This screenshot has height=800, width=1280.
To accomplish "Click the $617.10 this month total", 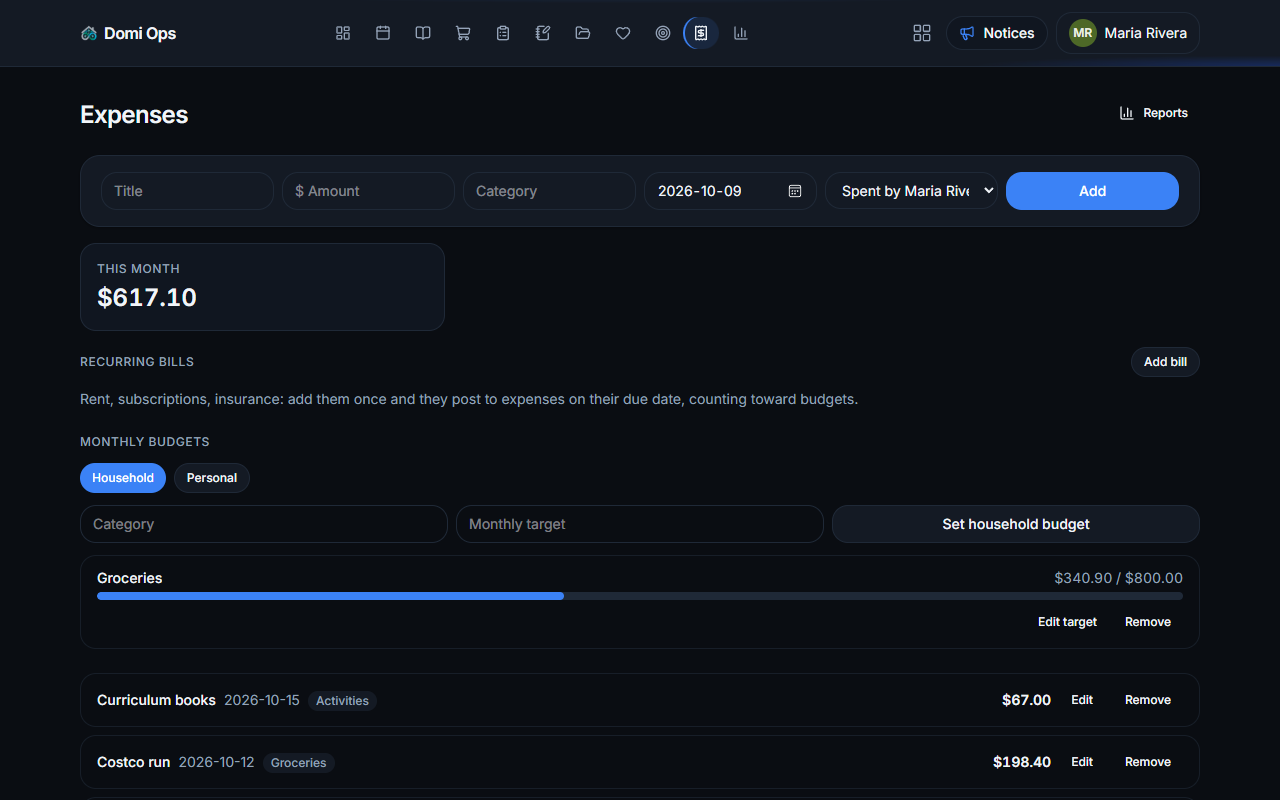I will point(147,297).
